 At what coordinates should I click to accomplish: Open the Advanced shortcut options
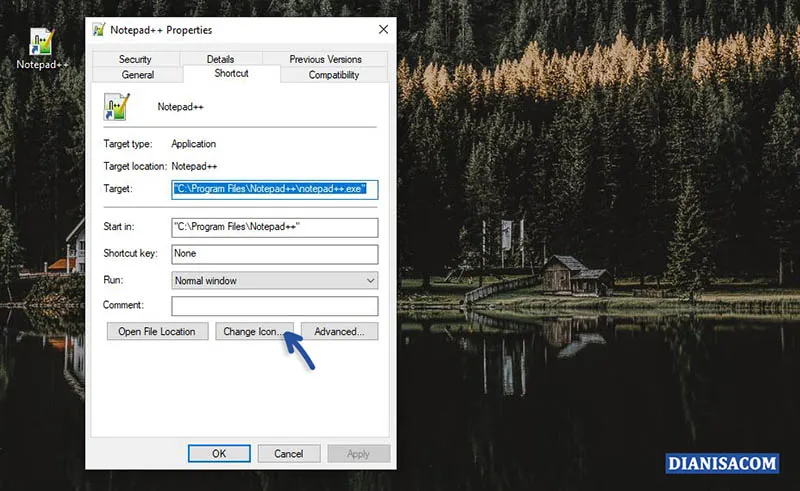point(339,331)
